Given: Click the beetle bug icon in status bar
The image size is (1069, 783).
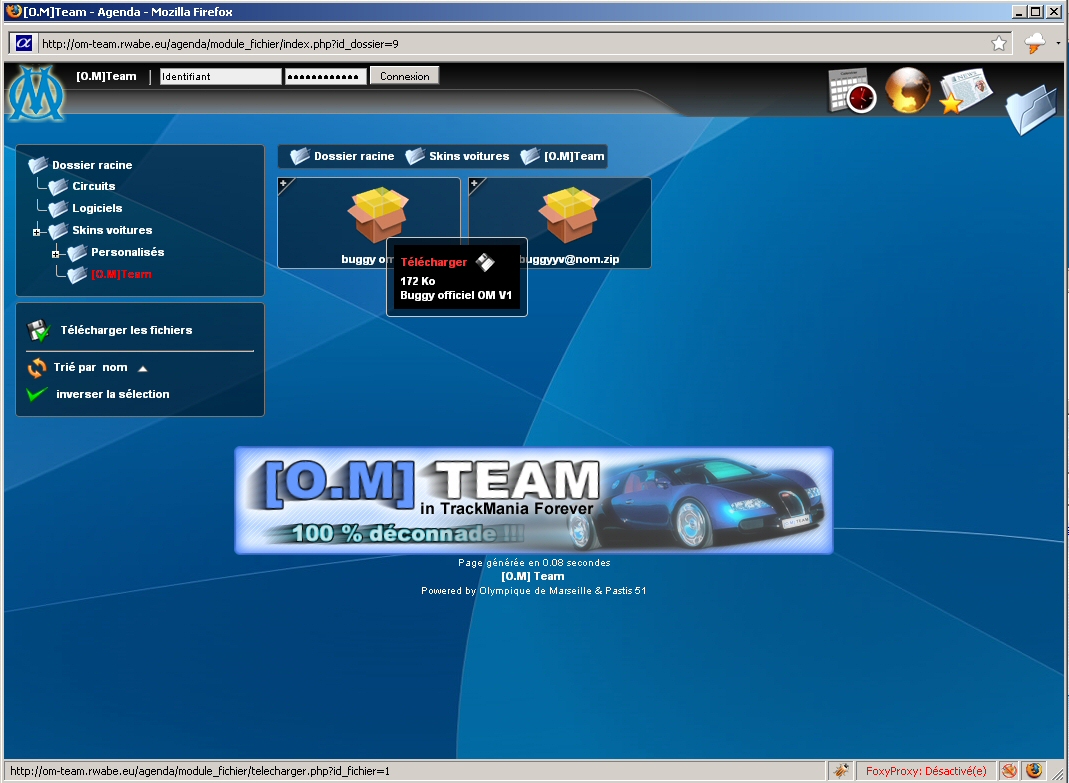Looking at the screenshot, I should (x=841, y=771).
